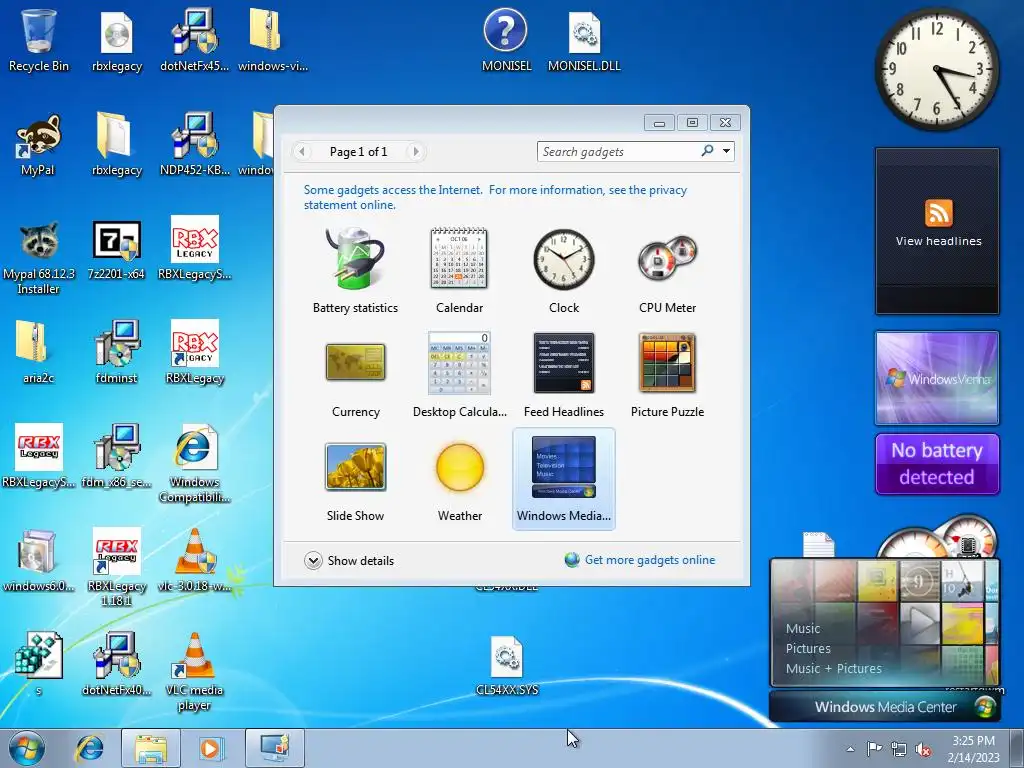Click the Windows Media Center gadget bar

coord(884,707)
